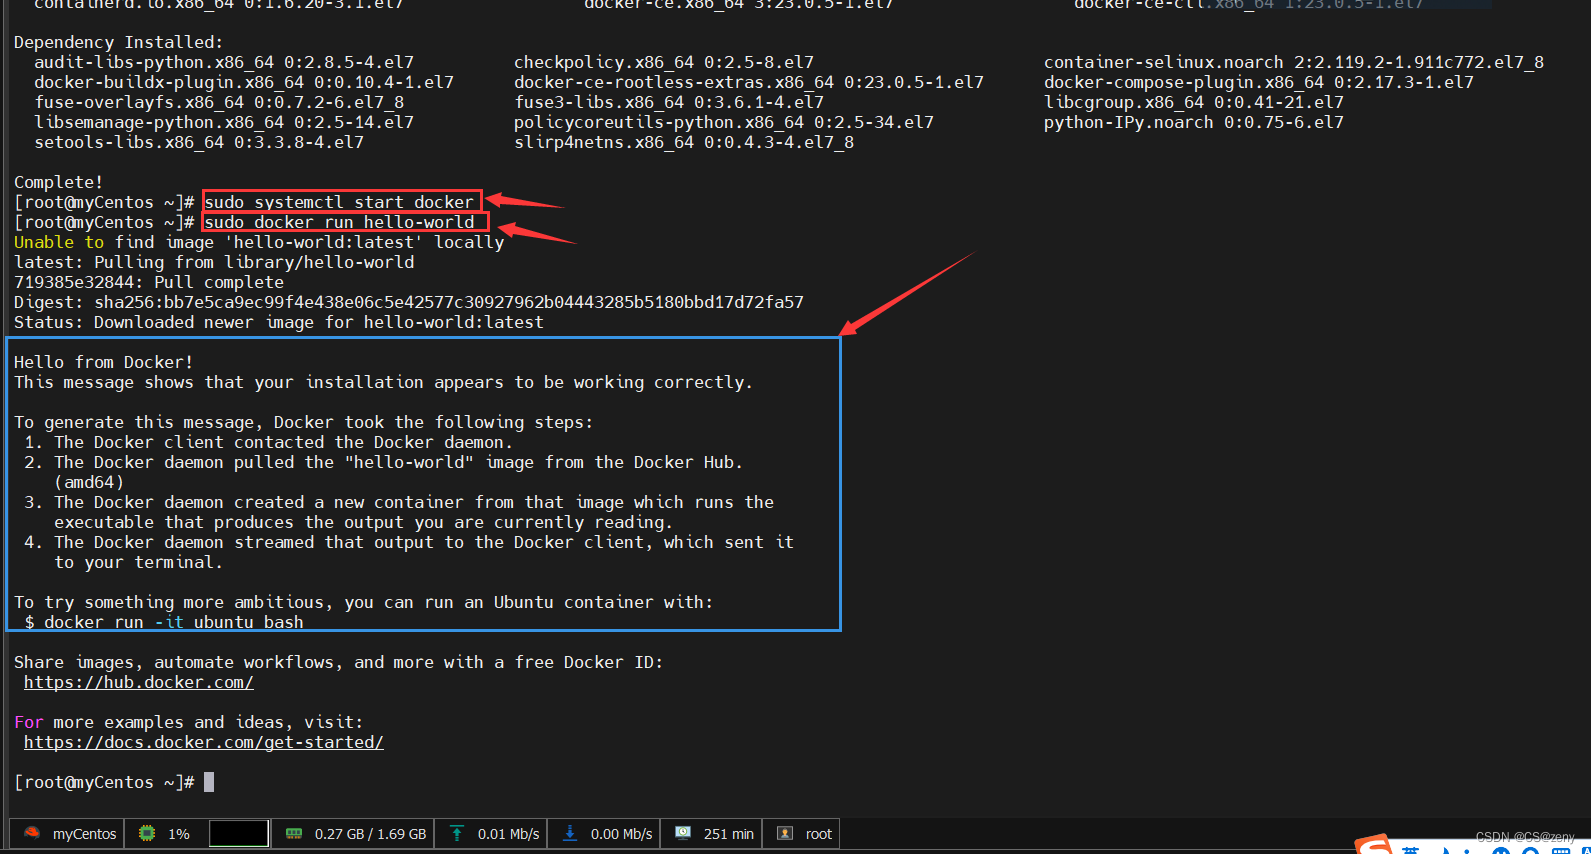This screenshot has width=1591, height=854.
Task: Click step 3 'daemon created a new container' line
Action: coord(399,502)
